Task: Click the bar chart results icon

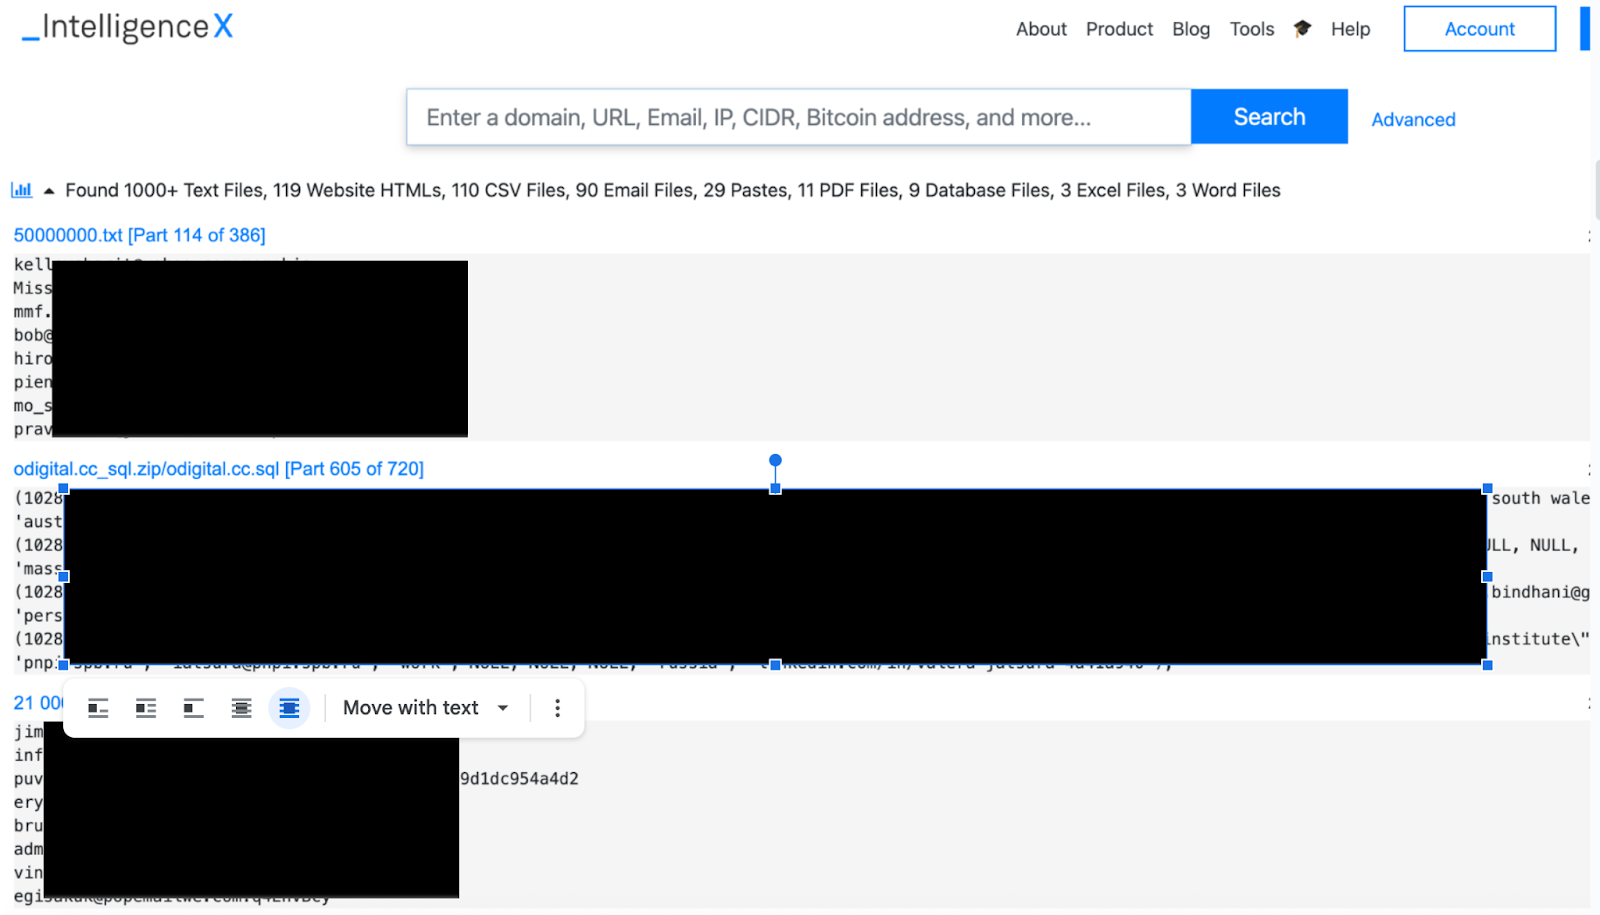Action: (x=21, y=189)
